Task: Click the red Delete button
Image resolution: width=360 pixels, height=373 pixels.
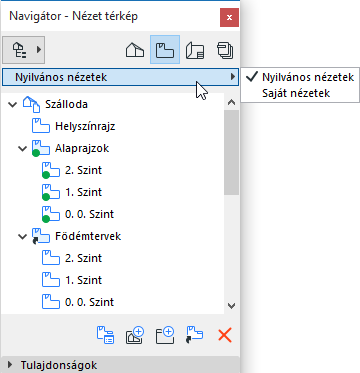Action: click(225, 335)
